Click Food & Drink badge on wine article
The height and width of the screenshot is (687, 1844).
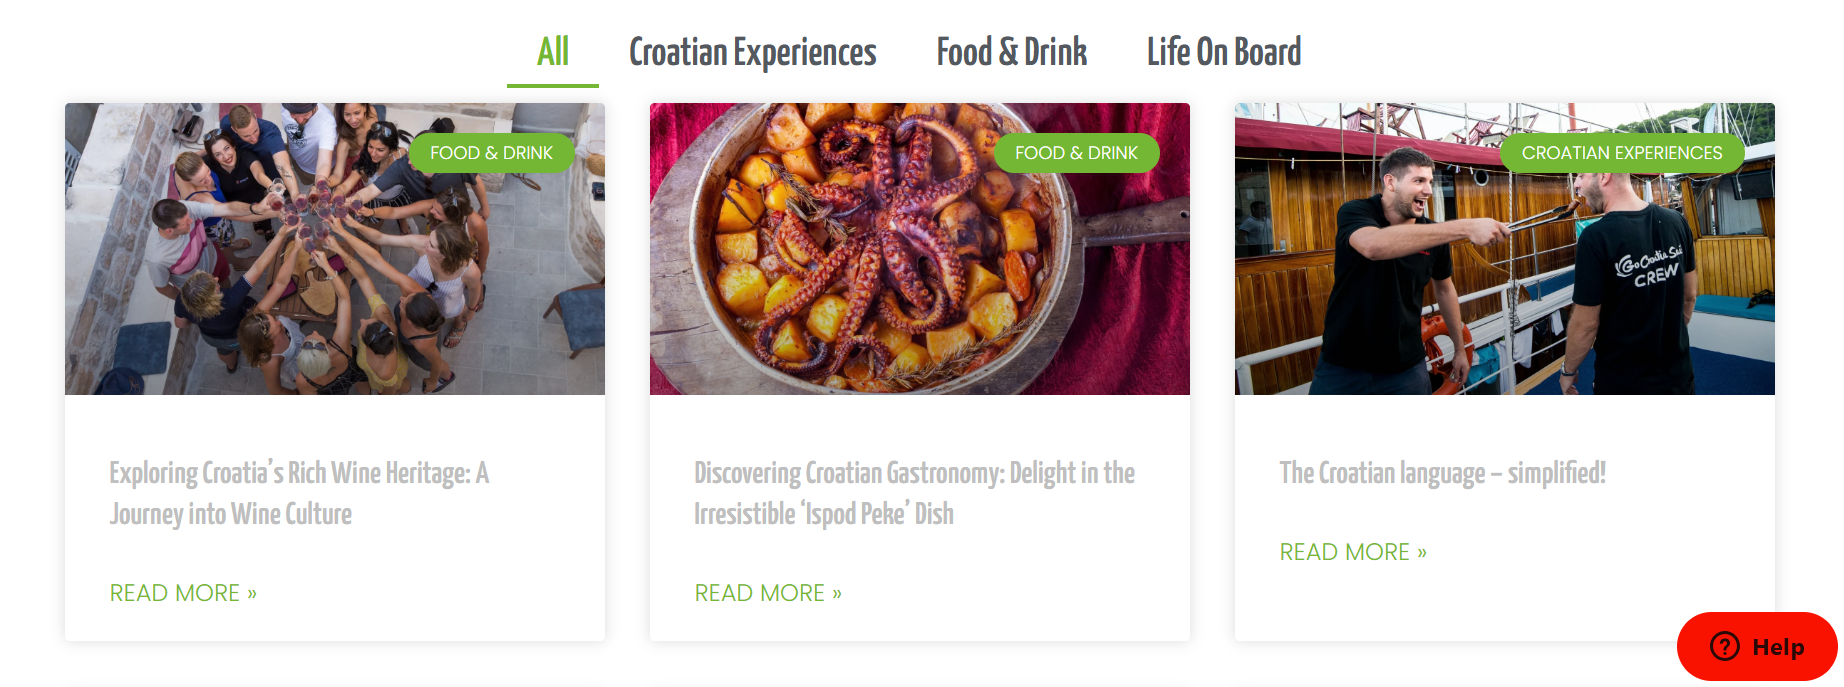tap(491, 153)
